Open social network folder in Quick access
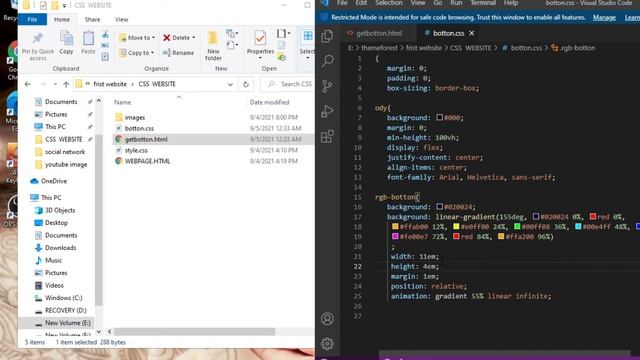This screenshot has width=640, height=360. [64, 152]
